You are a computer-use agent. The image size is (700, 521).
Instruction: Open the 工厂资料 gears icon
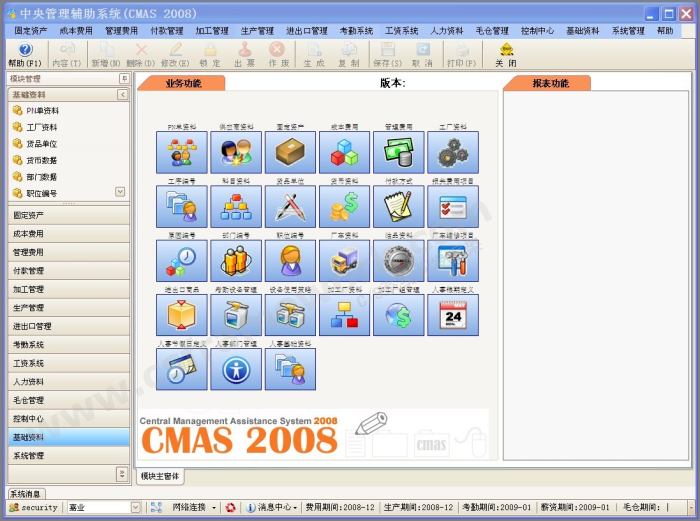coord(452,152)
